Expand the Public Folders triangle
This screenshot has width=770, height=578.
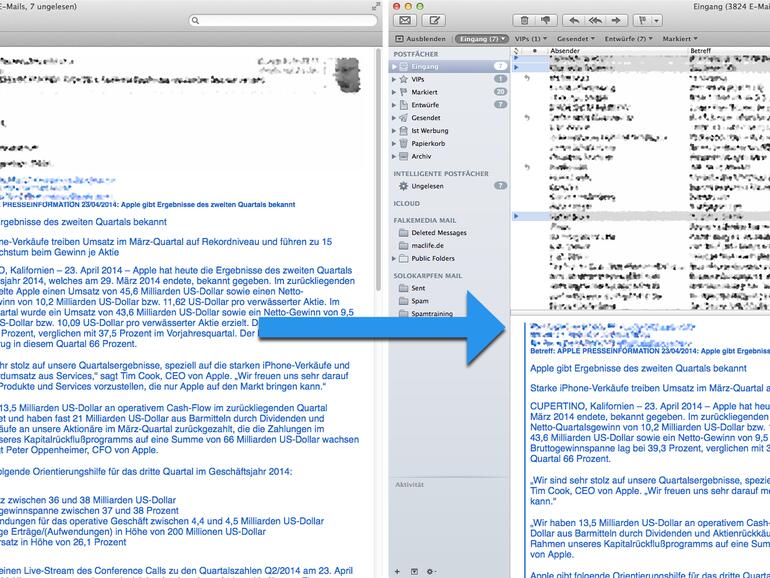click(394, 258)
